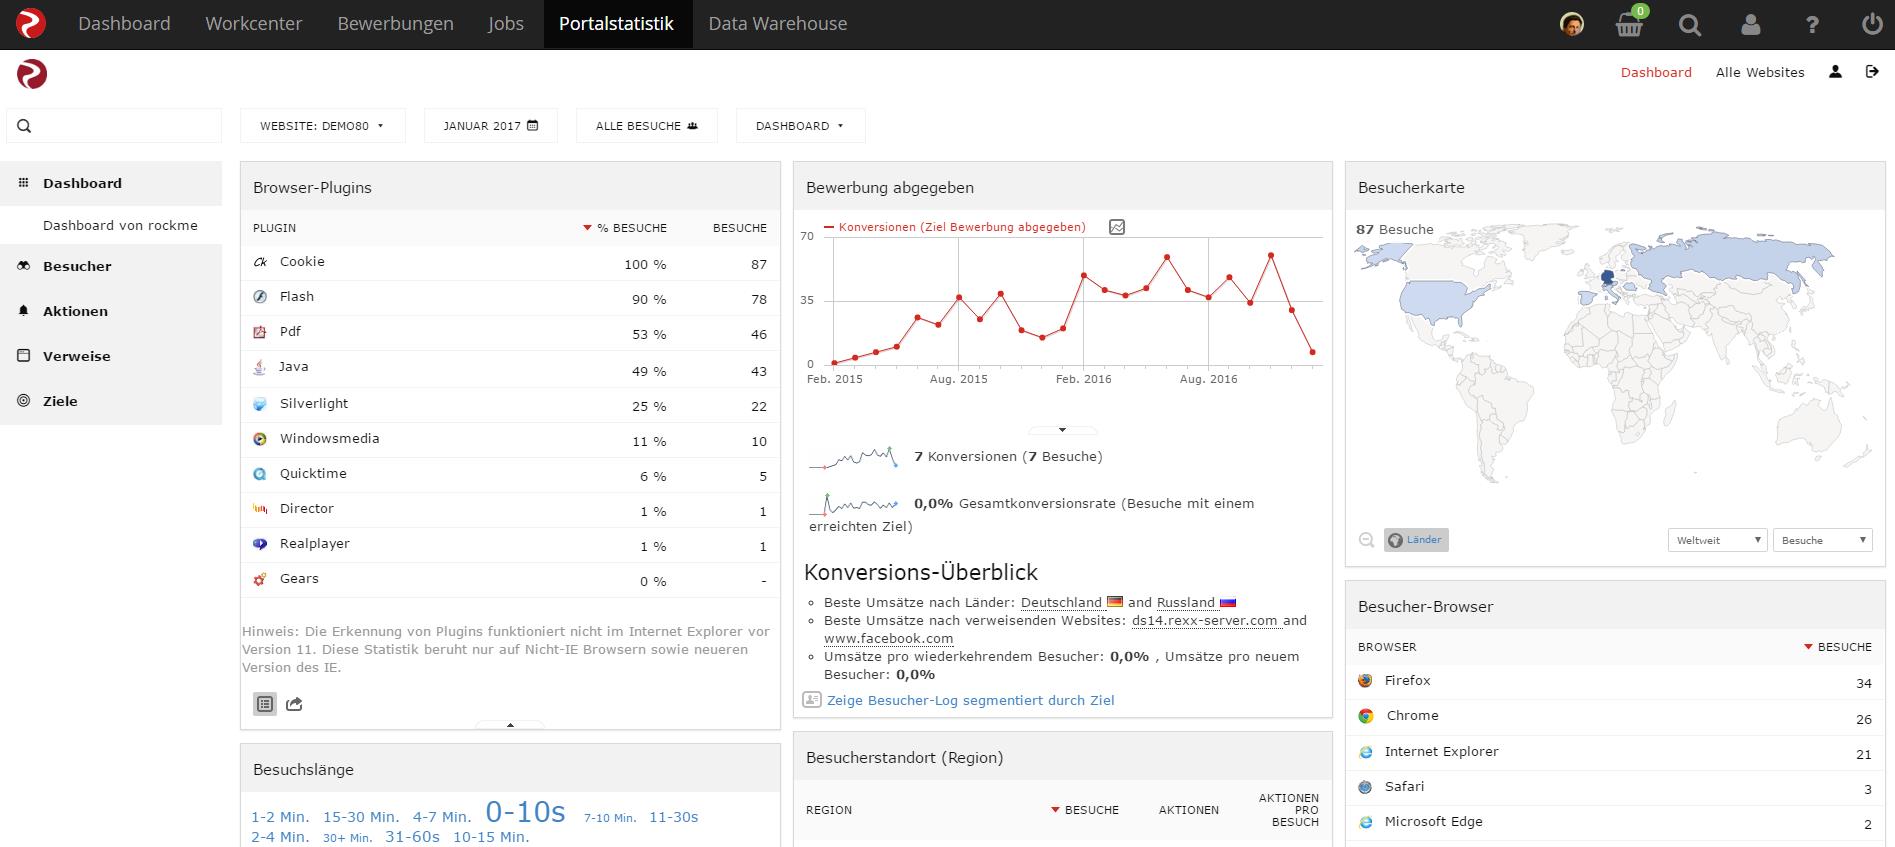Click the BESUCHE sort header in Besucher-Browser
The height and width of the screenshot is (847, 1895).
click(x=1838, y=647)
